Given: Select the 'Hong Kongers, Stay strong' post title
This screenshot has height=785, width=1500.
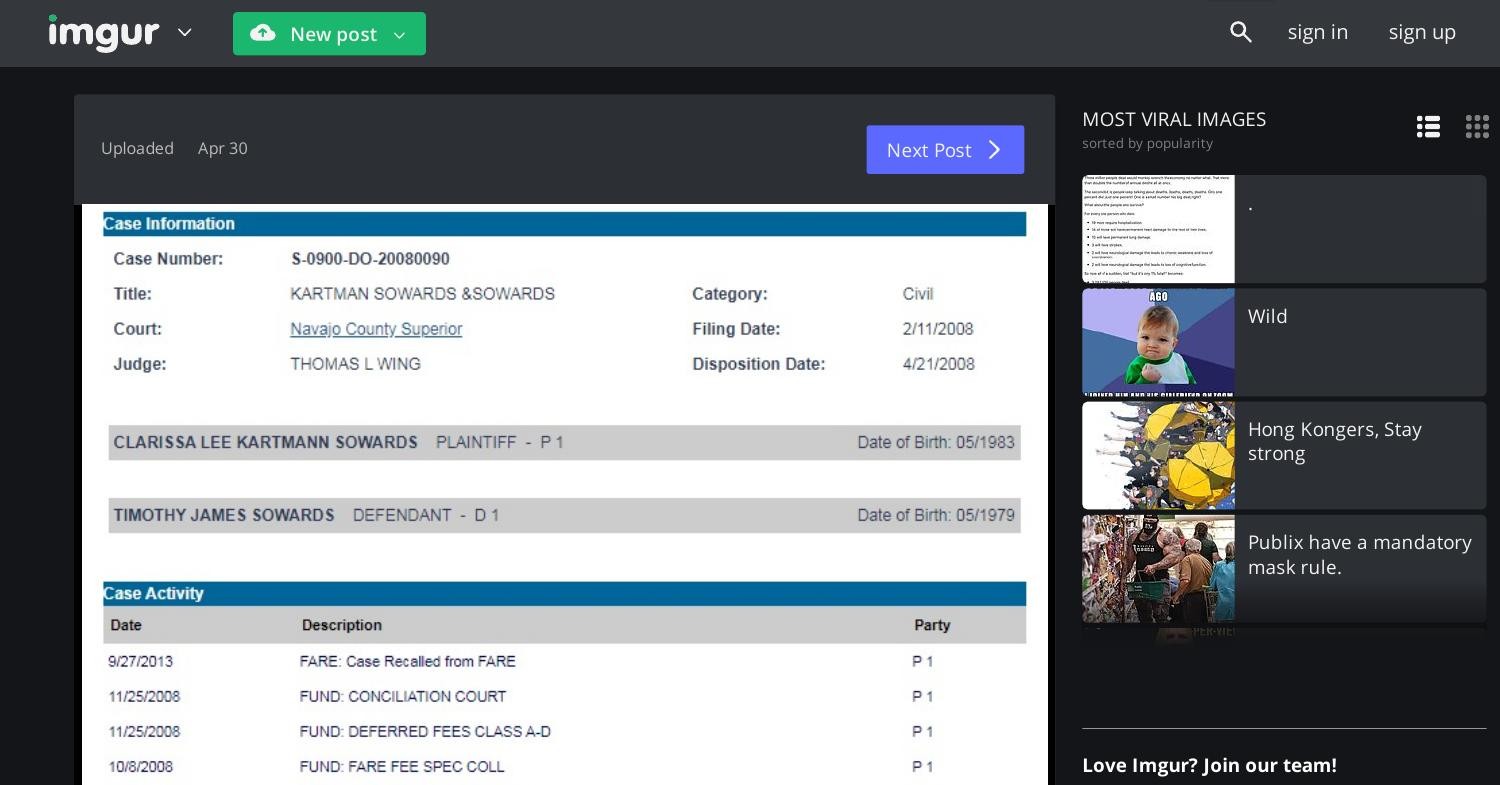Looking at the screenshot, I should tap(1334, 441).
